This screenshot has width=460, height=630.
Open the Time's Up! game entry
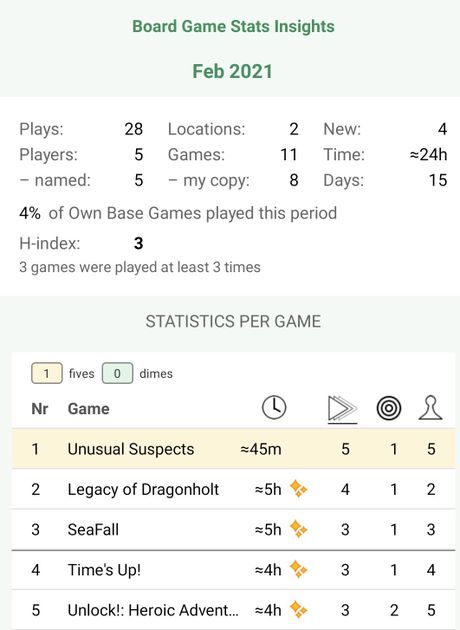233,570
